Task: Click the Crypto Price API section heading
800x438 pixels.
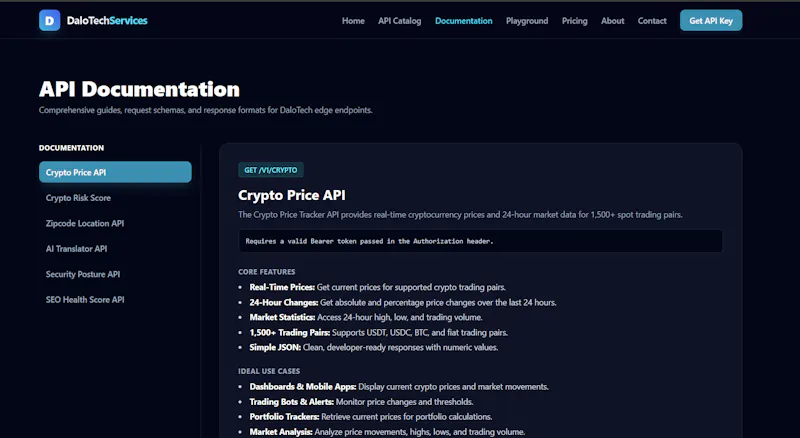Action: point(292,195)
